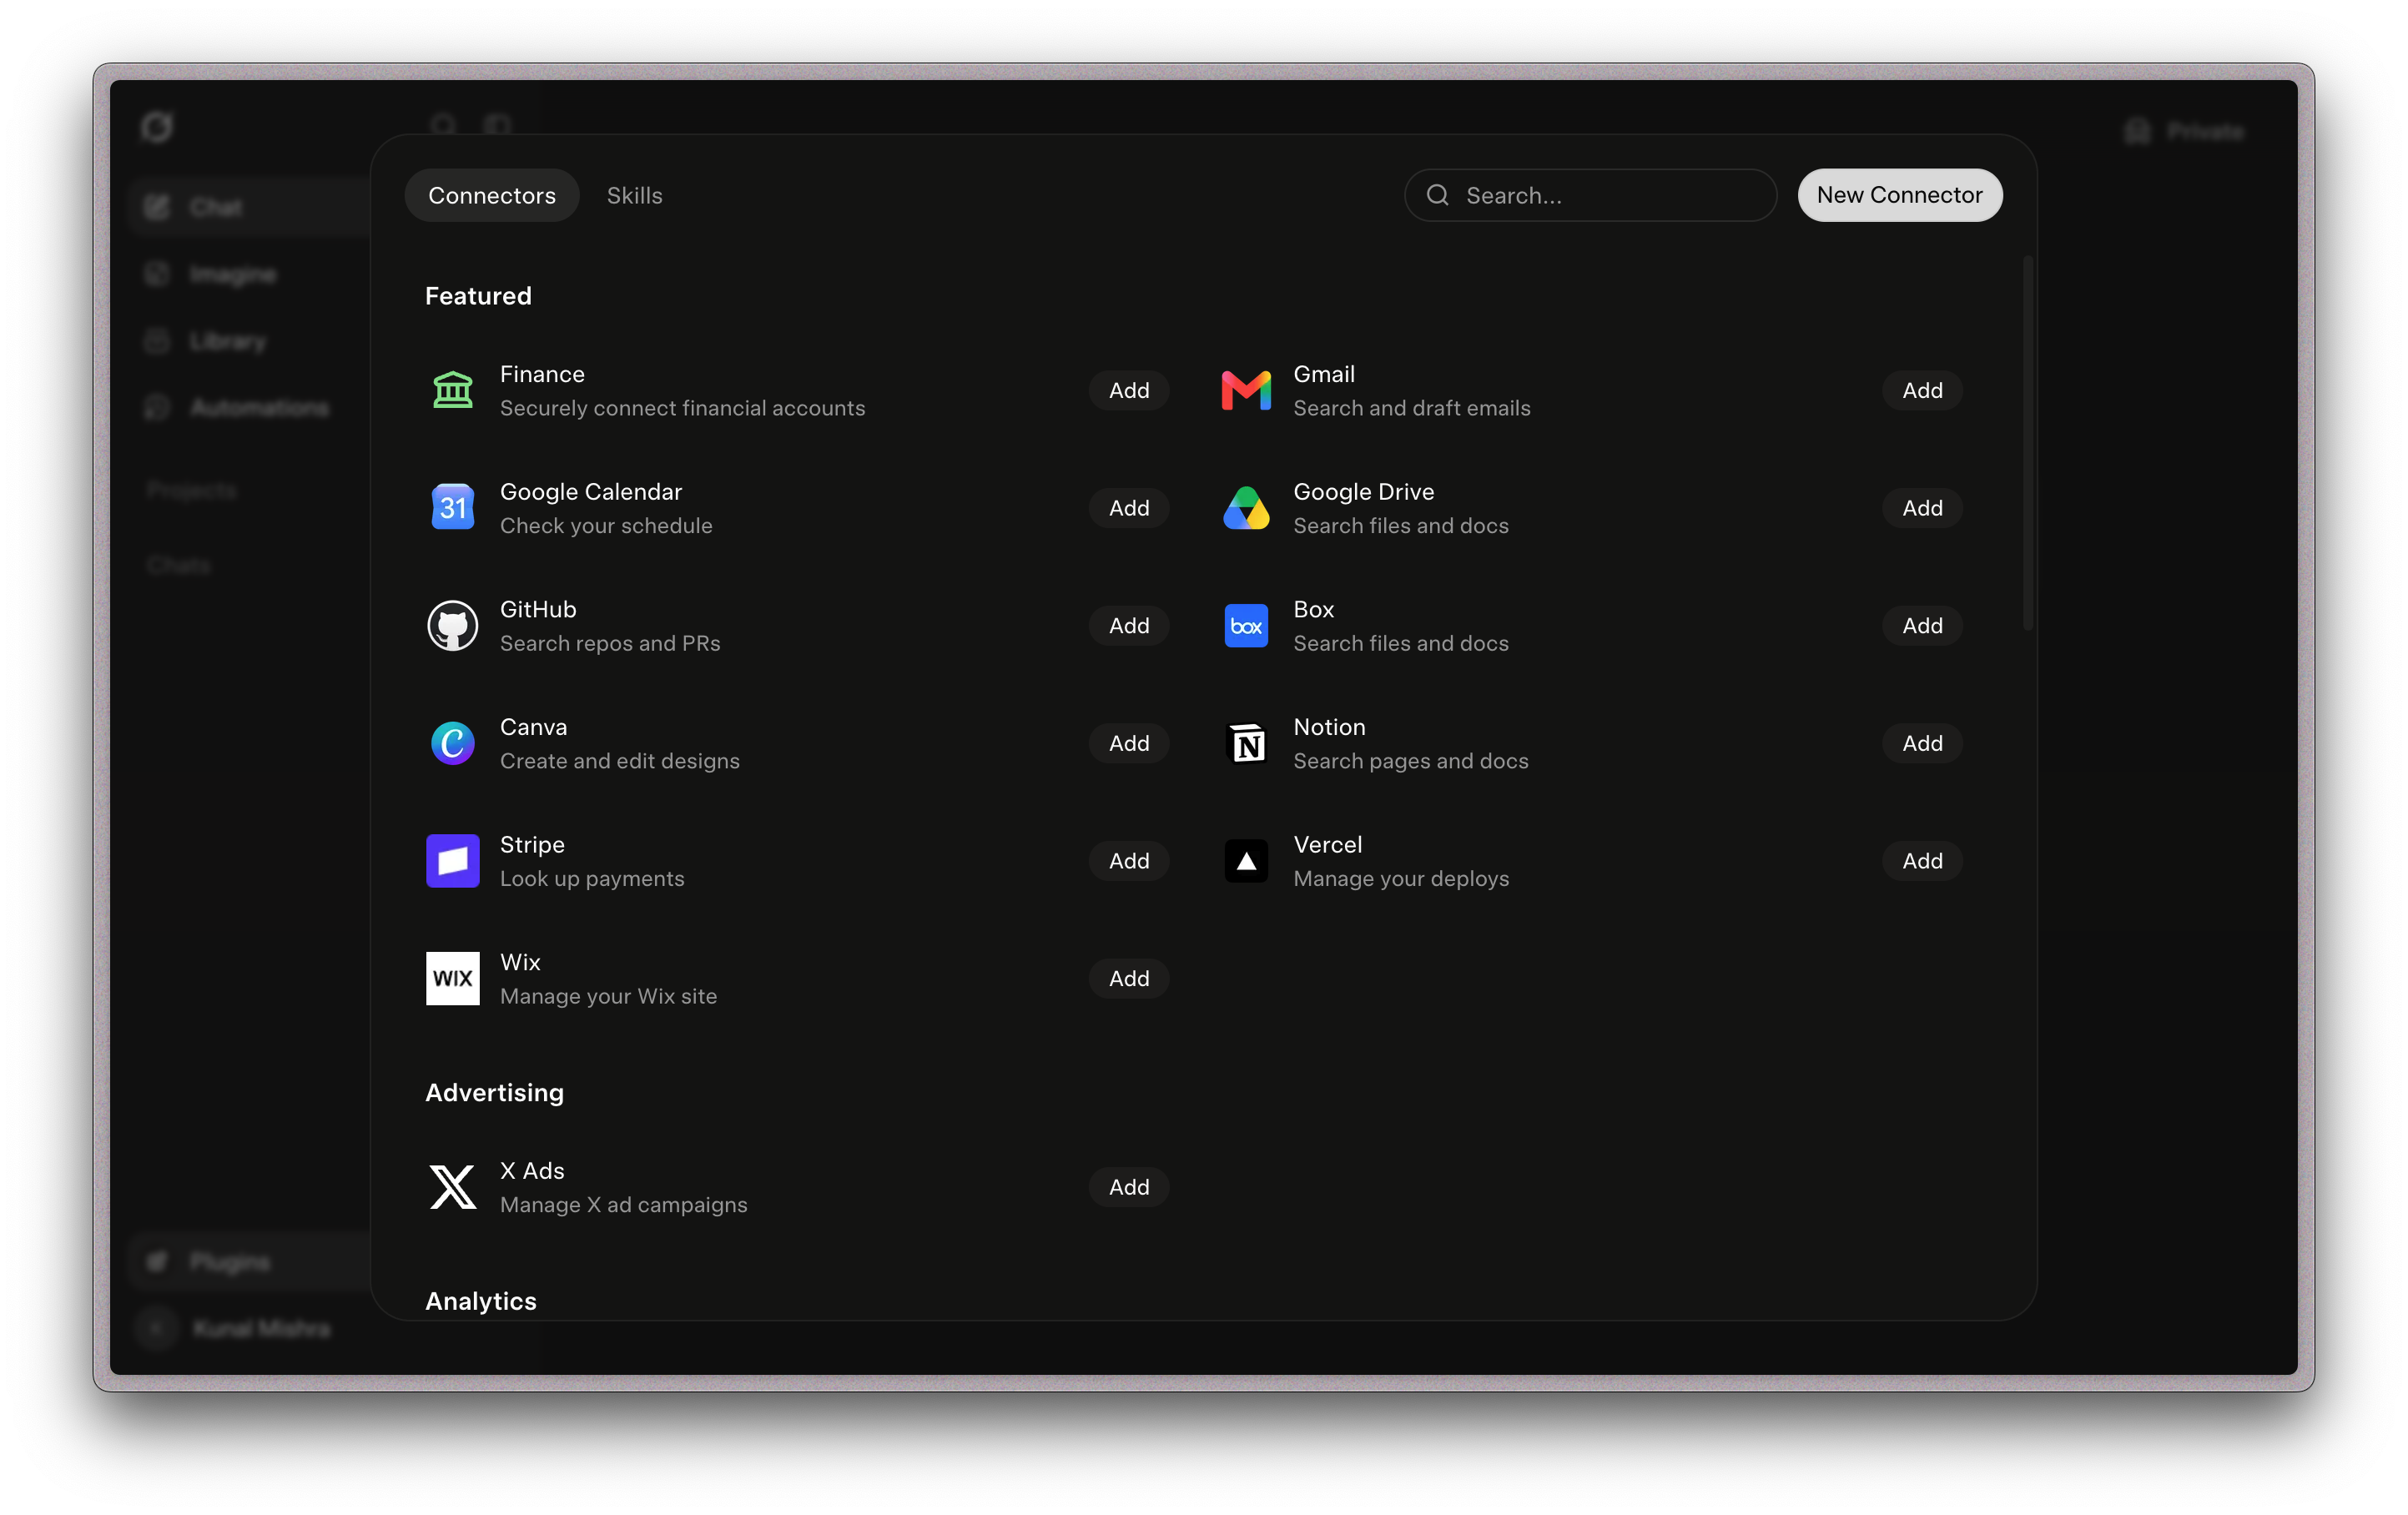Switch to the Skills tab
2408x1515 pixels.
(x=635, y=195)
